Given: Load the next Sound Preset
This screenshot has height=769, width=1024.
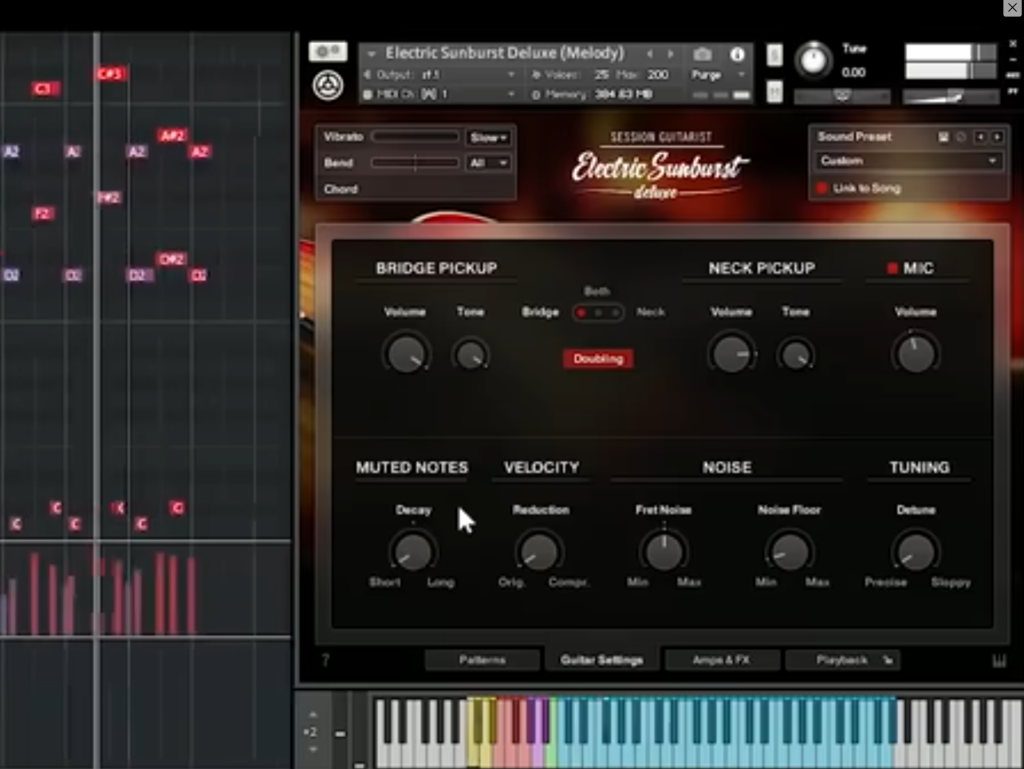Looking at the screenshot, I should click(997, 136).
